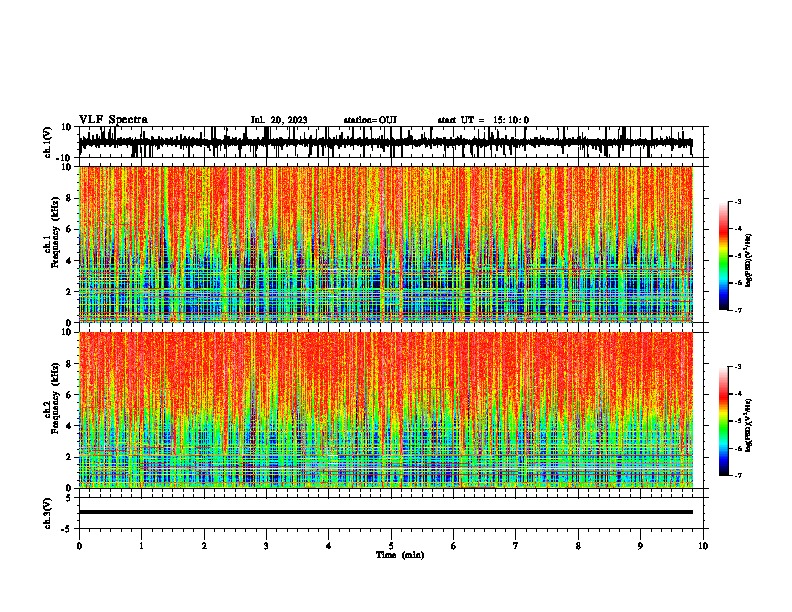The width and height of the screenshot is (792, 612).
Task: Click the date 'Jul 20, 2023' label
Action: pyautogui.click(x=279, y=120)
